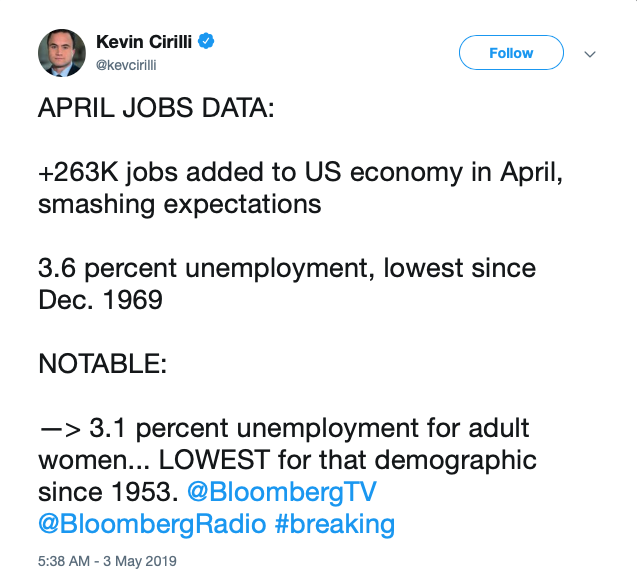The width and height of the screenshot is (637, 579).
Task: Click the APRIL JOBS DATA heading text
Action: coord(156,108)
